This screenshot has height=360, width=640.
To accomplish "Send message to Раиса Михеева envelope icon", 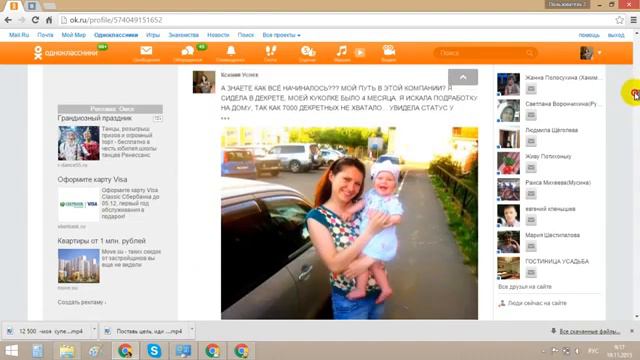I will coord(531,194).
